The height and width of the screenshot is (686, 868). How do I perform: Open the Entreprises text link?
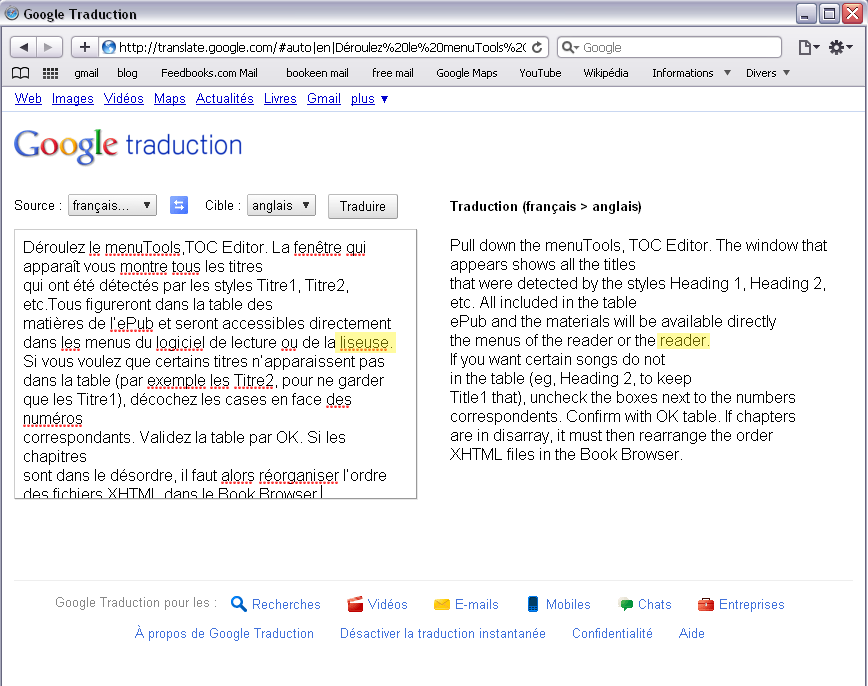coord(752,605)
